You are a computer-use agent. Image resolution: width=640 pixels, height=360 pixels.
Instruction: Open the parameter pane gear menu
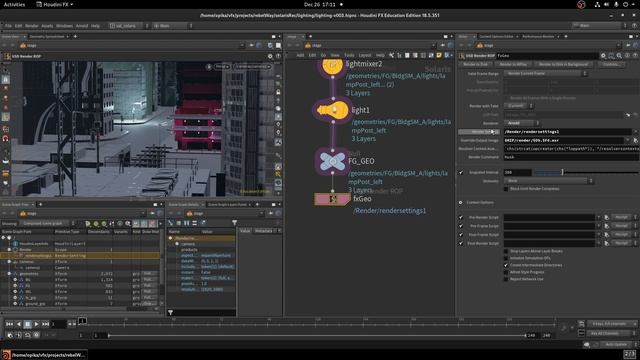[603, 56]
